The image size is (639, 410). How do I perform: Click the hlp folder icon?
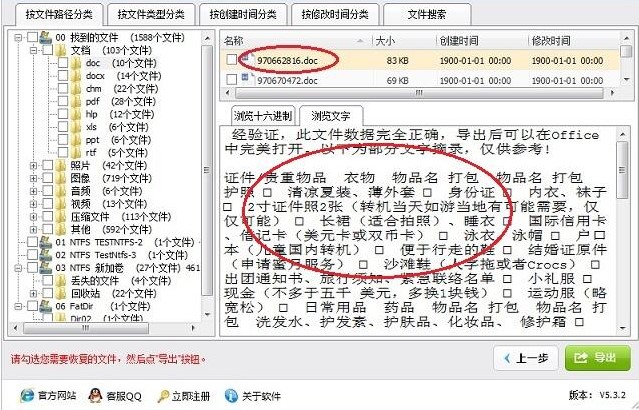pyautogui.click(x=76, y=114)
